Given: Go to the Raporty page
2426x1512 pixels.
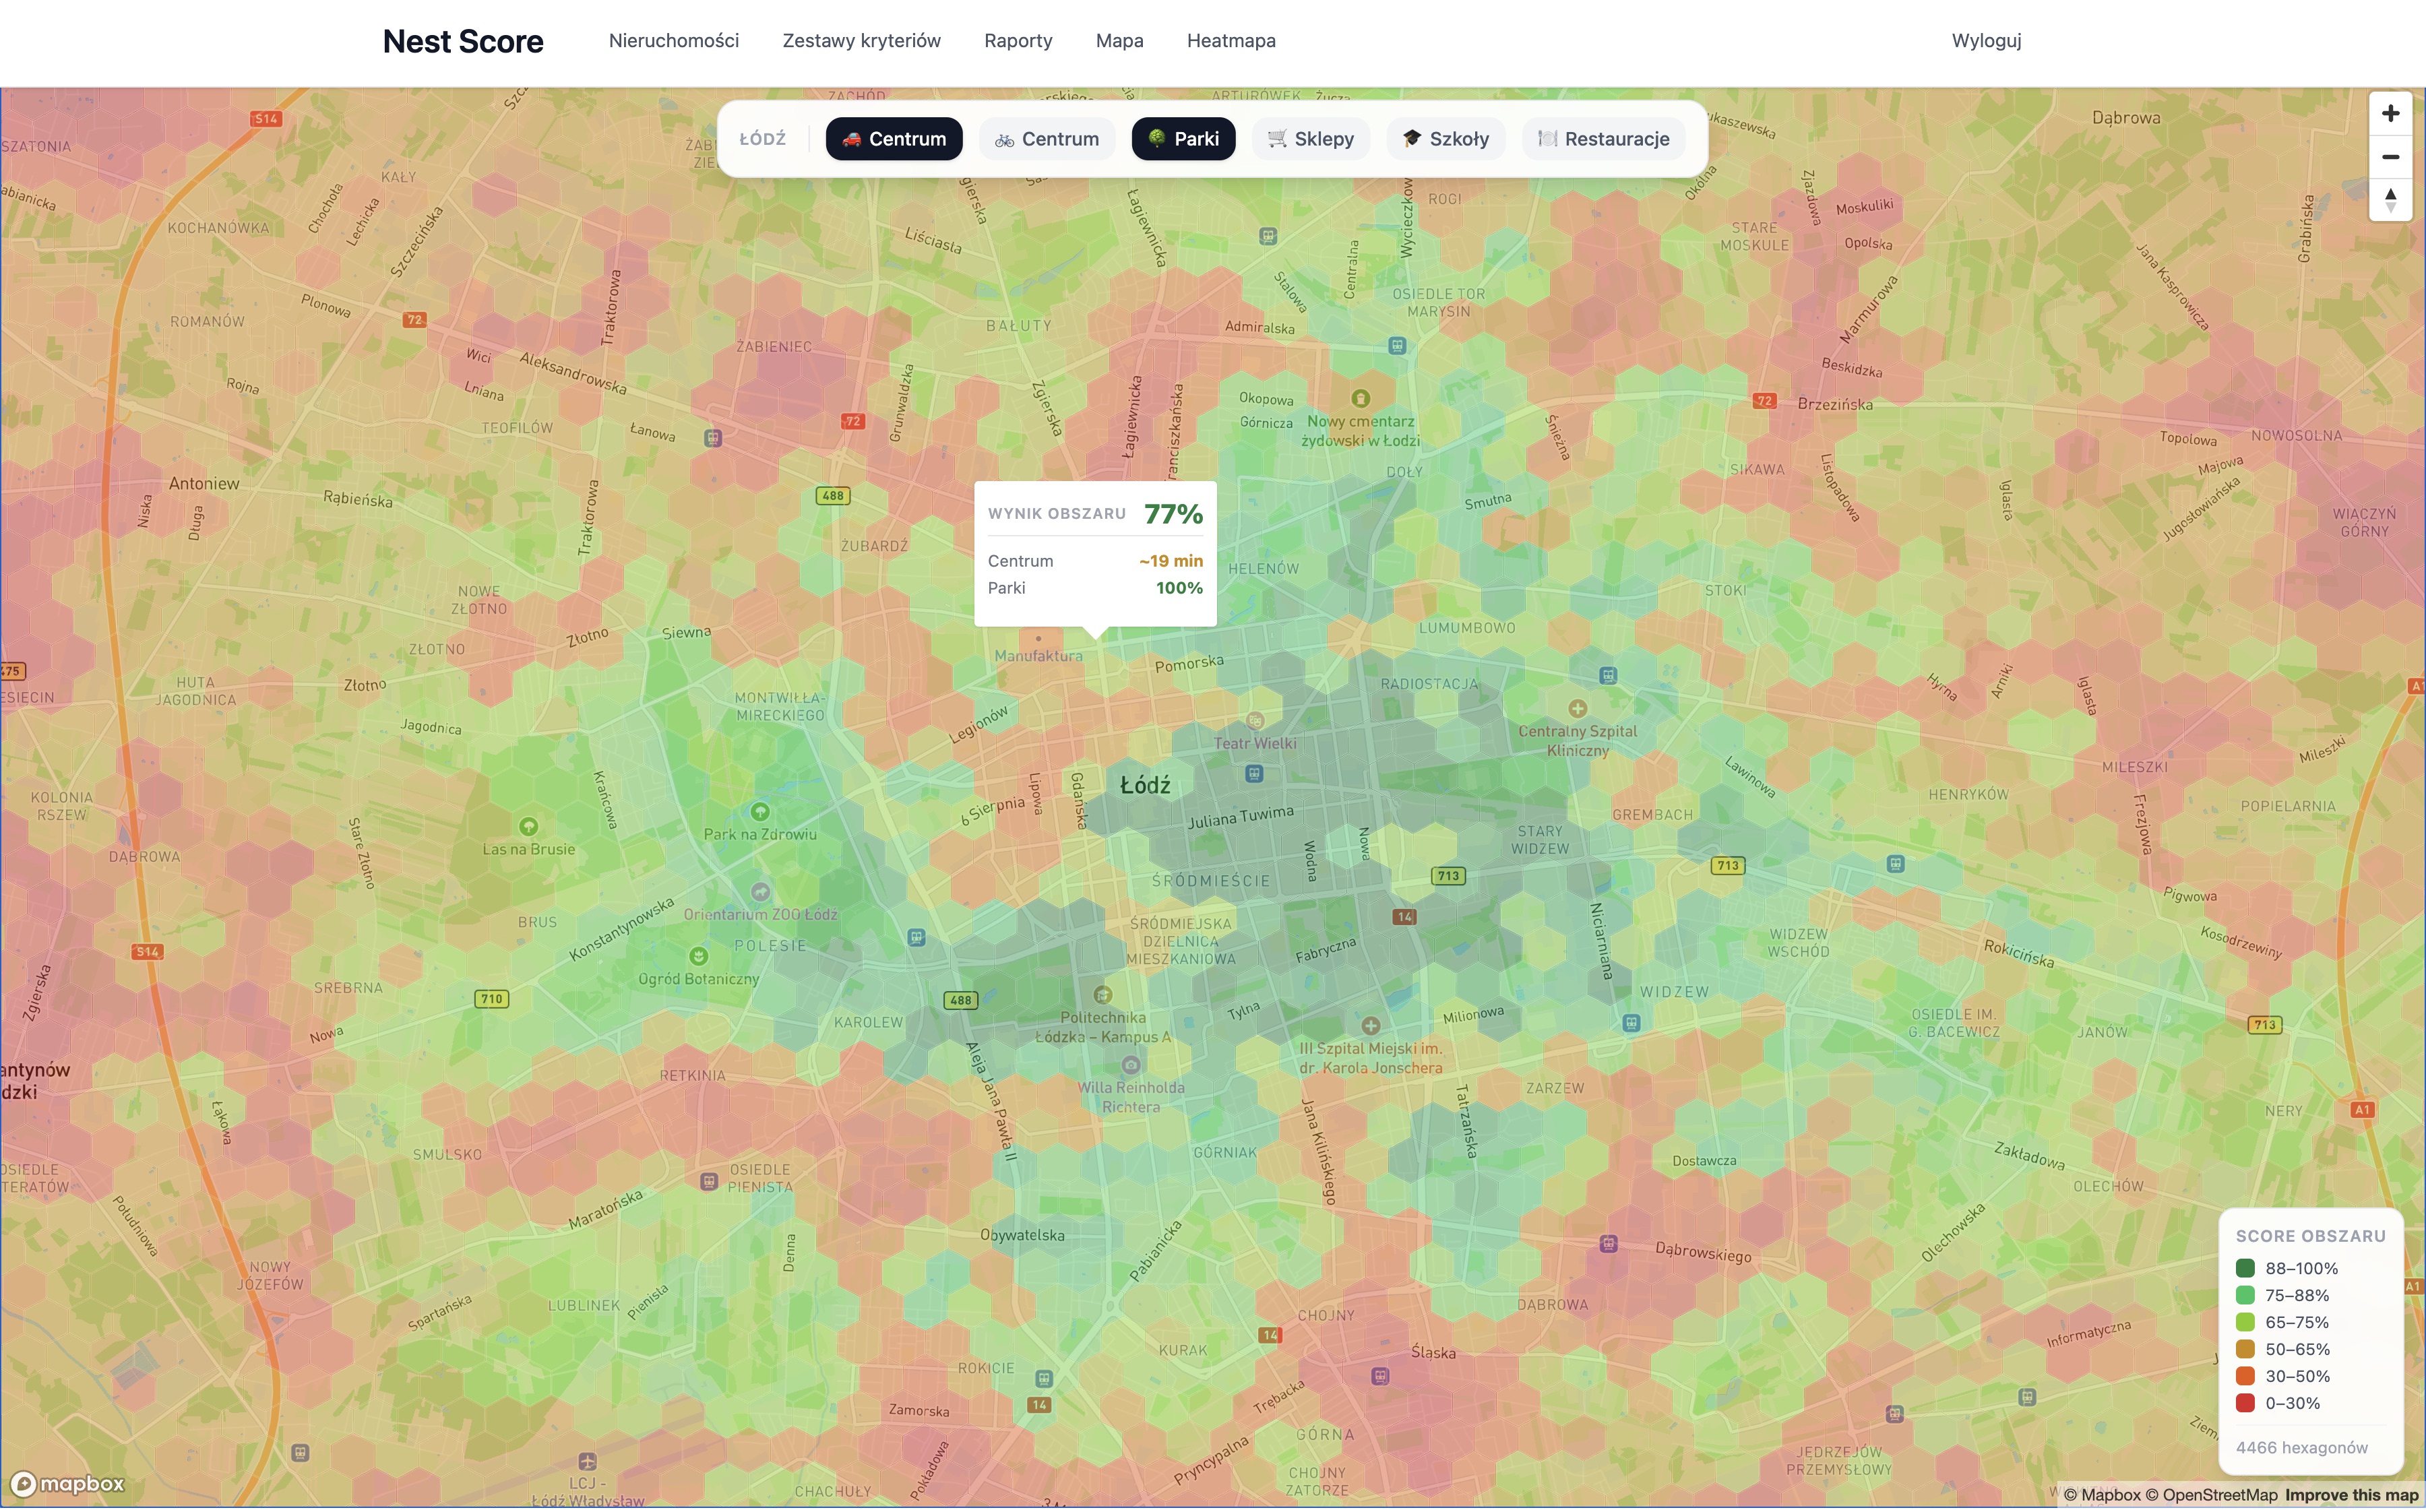Looking at the screenshot, I should 1018,41.
